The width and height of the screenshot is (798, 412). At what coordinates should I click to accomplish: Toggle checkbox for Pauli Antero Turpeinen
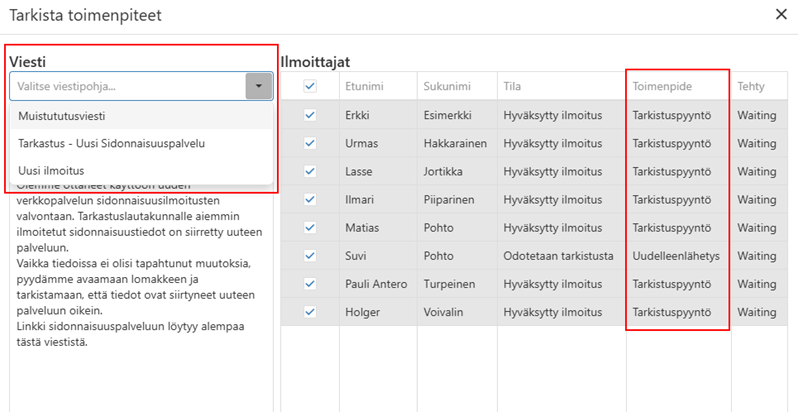[310, 284]
